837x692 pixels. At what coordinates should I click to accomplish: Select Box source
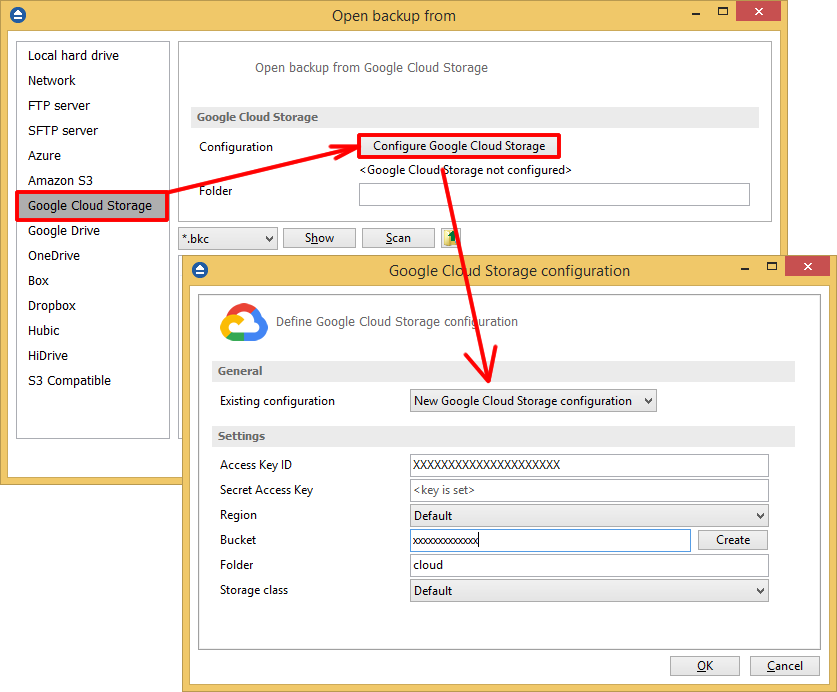(38, 281)
